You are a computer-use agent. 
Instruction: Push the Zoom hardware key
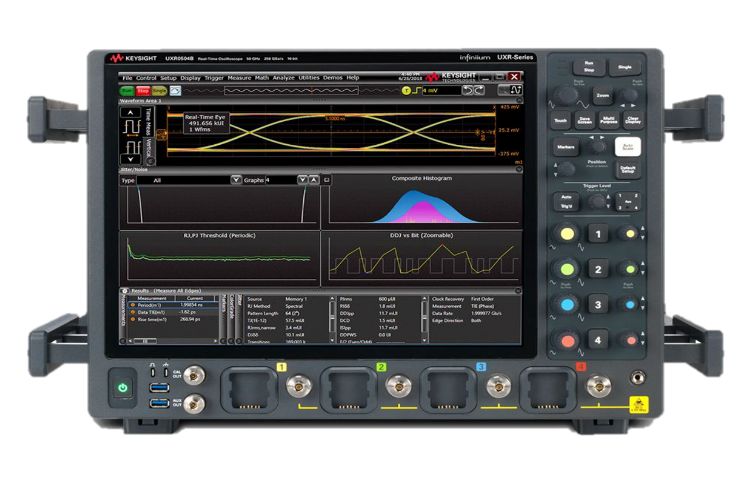[x=602, y=96]
